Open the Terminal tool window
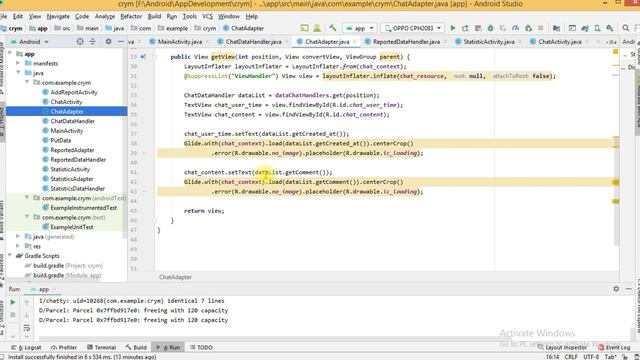This screenshot has width=640, height=360. pyautogui.click(x=102, y=347)
